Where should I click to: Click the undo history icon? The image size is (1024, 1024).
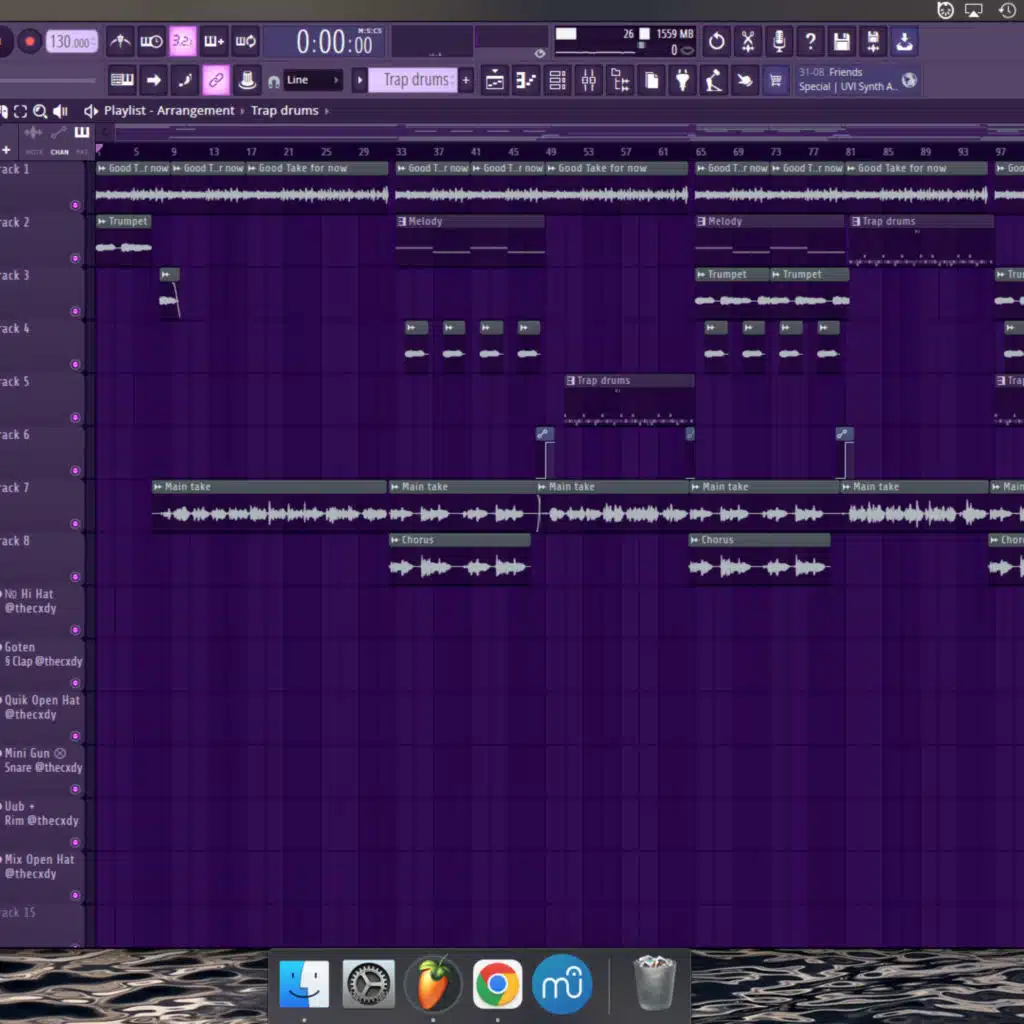point(717,42)
